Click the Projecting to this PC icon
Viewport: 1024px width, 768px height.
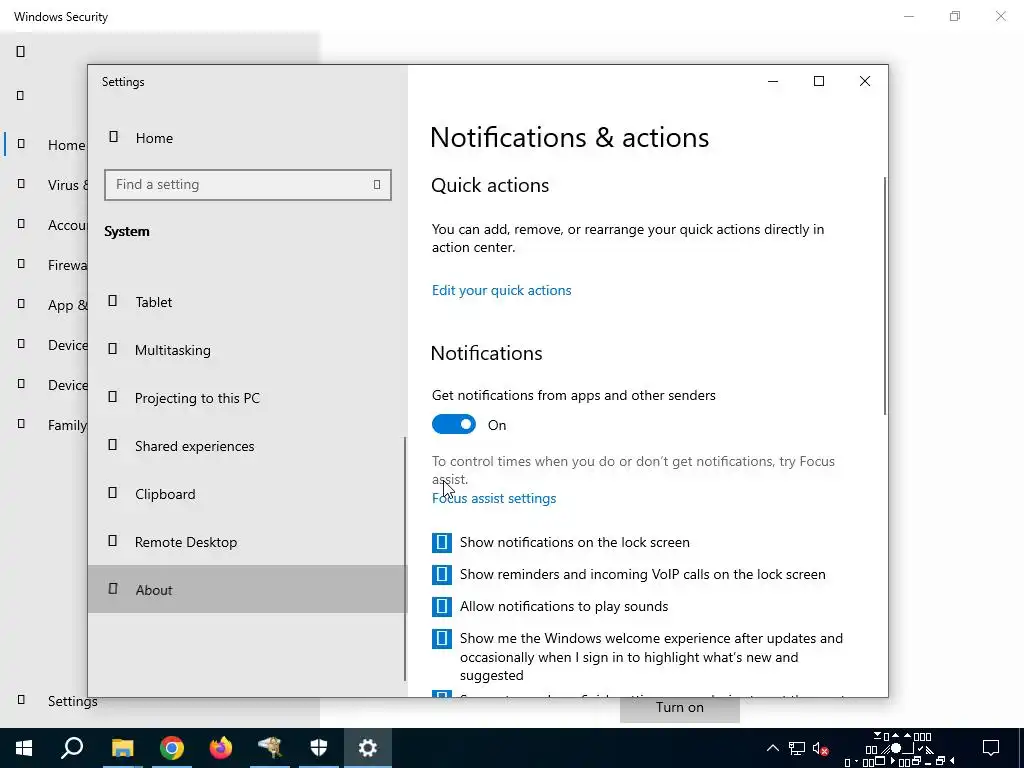coord(112,397)
